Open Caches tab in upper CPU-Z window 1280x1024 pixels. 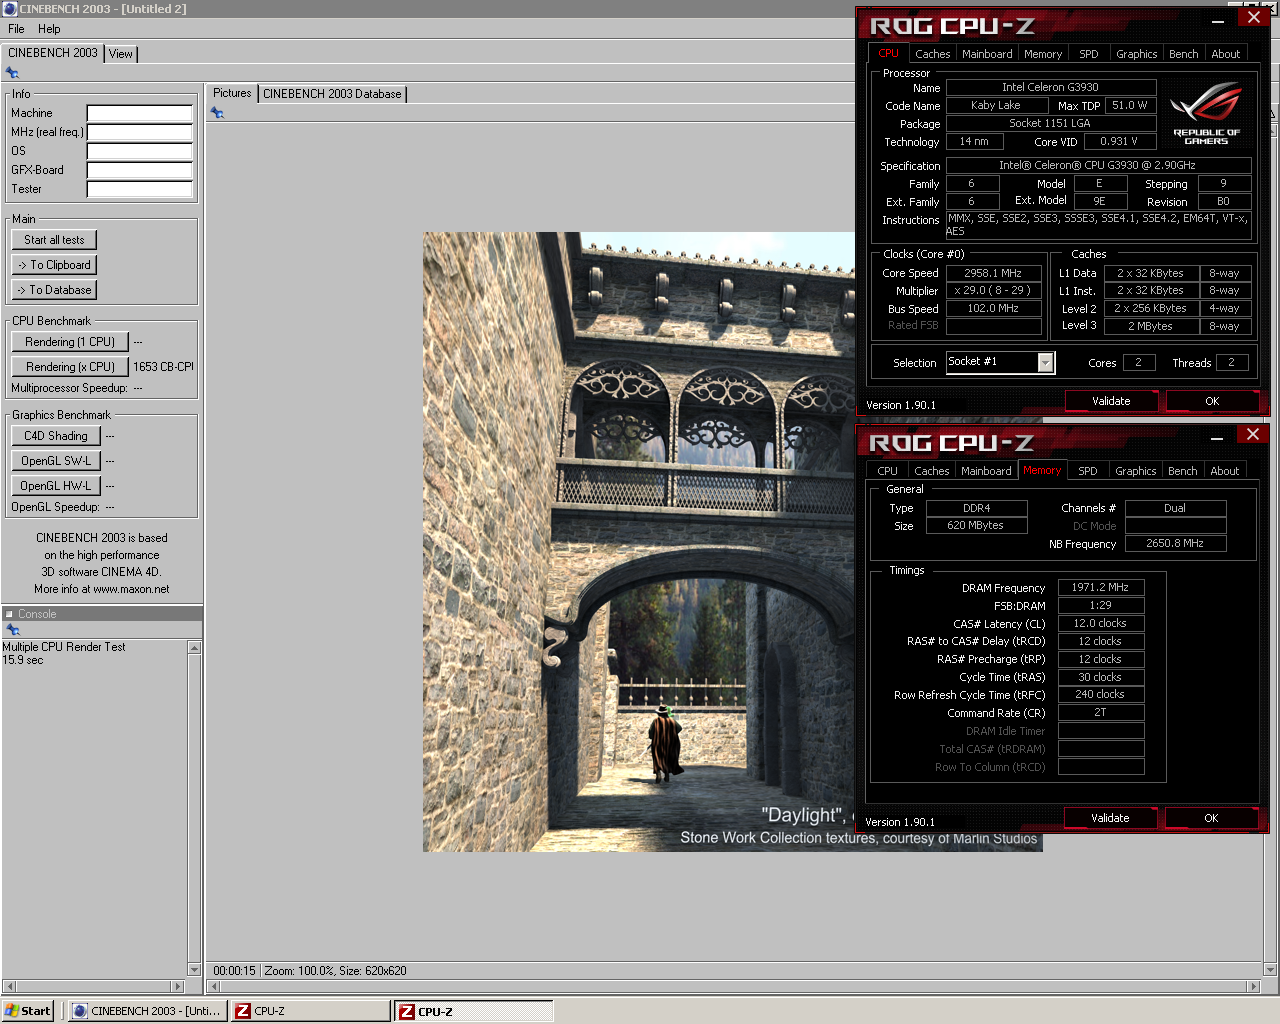933,54
